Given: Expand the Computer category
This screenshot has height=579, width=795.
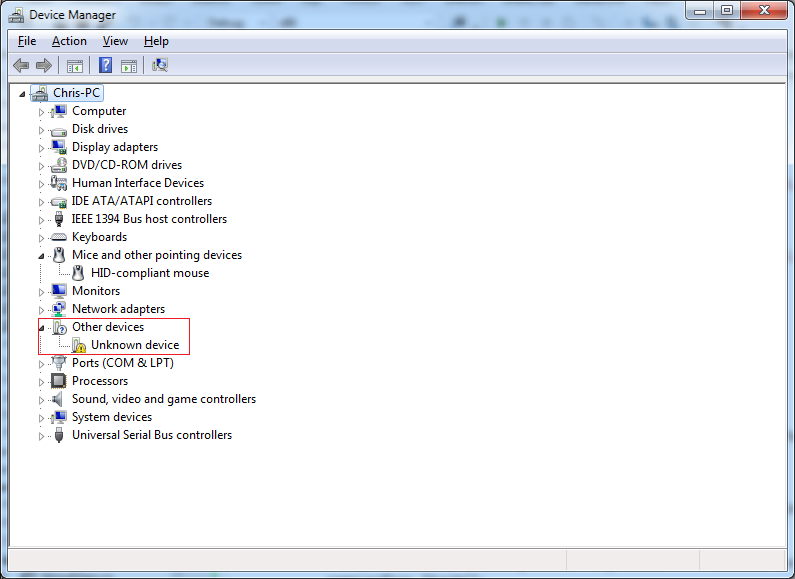Looking at the screenshot, I should point(41,112).
